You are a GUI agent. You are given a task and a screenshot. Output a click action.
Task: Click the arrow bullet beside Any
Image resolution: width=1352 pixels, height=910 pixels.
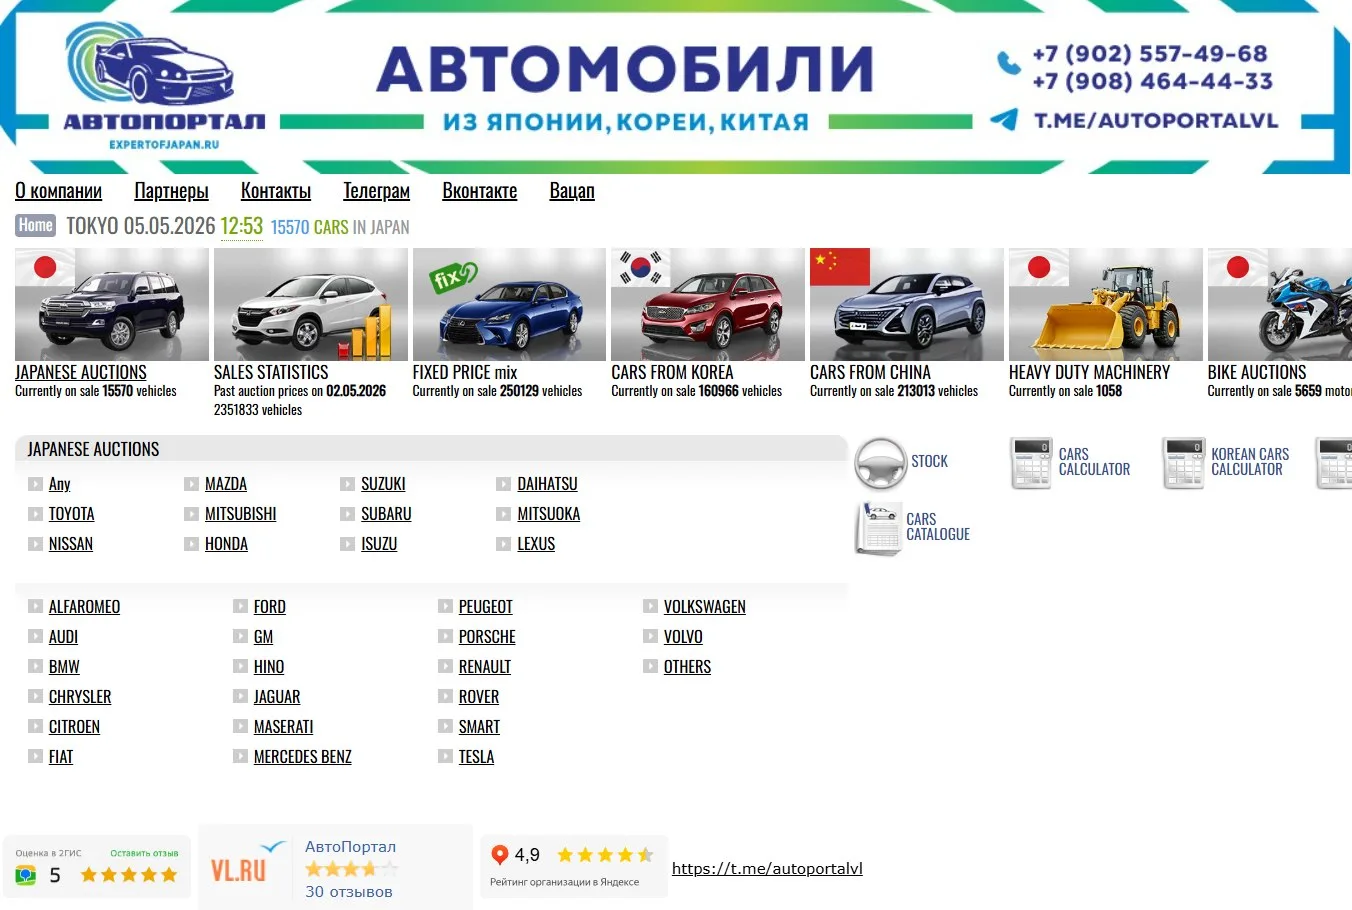(x=36, y=484)
